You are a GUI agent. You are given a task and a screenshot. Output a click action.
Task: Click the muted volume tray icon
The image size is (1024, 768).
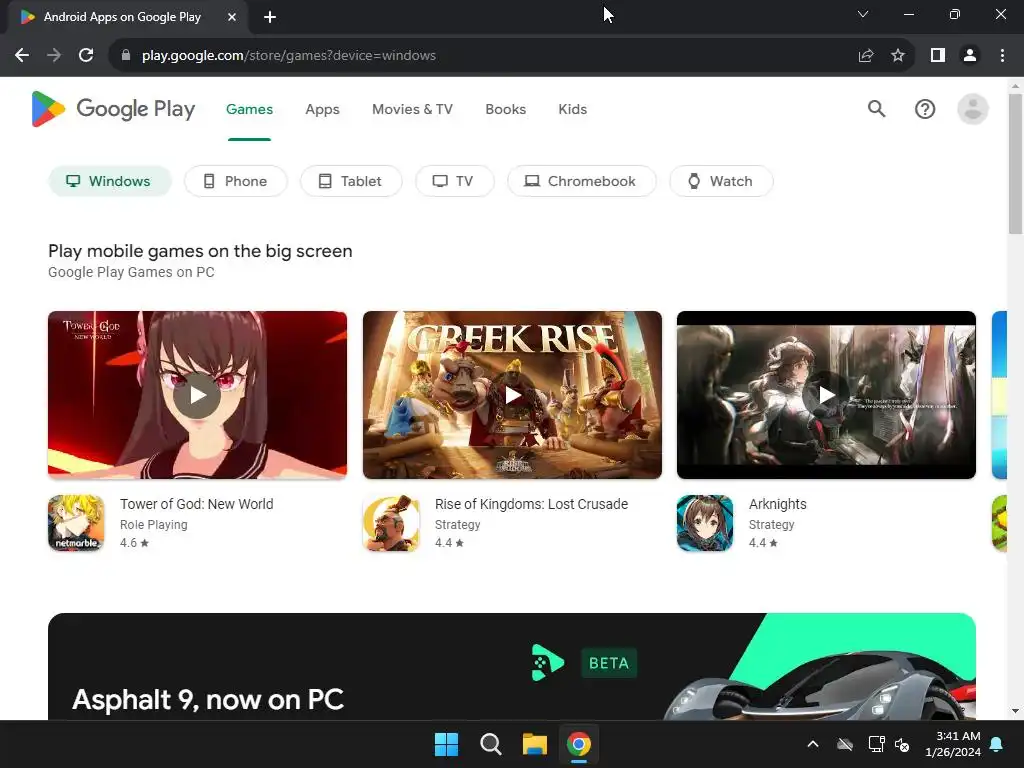click(x=902, y=744)
